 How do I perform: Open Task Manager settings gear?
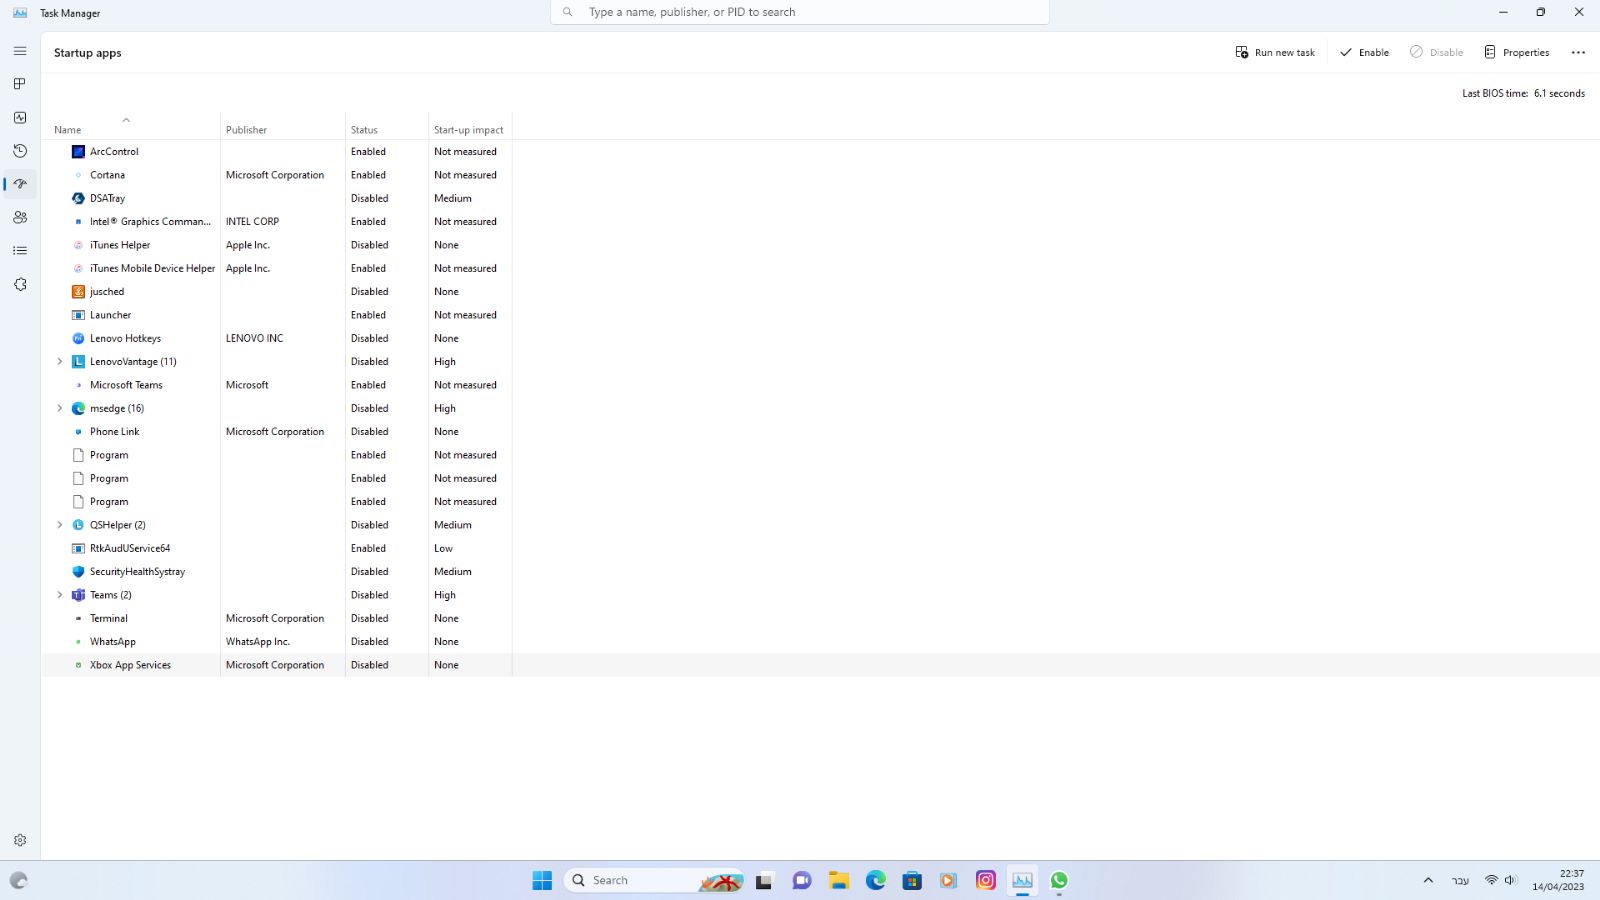coord(20,841)
